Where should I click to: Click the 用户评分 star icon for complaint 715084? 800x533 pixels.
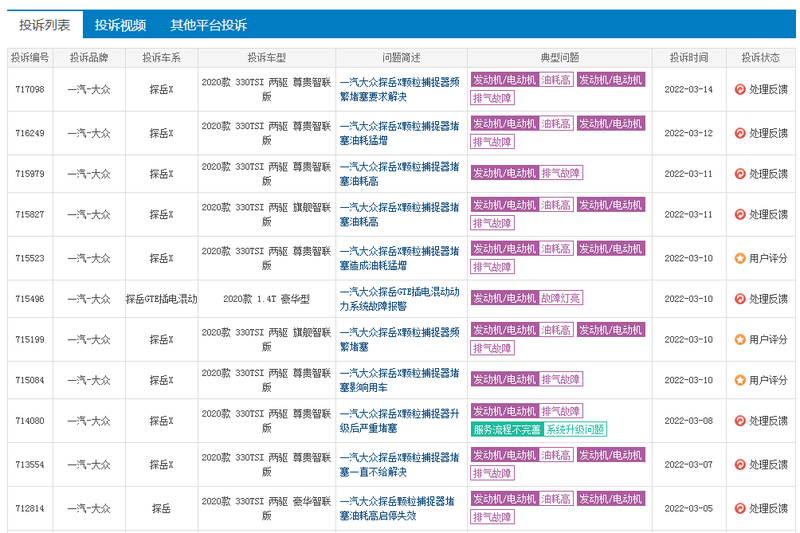(740, 380)
